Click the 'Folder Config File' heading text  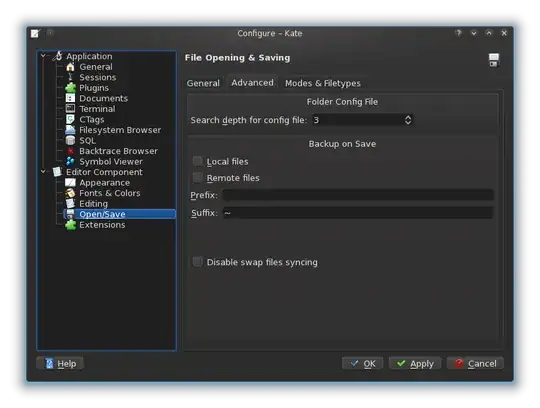click(342, 102)
